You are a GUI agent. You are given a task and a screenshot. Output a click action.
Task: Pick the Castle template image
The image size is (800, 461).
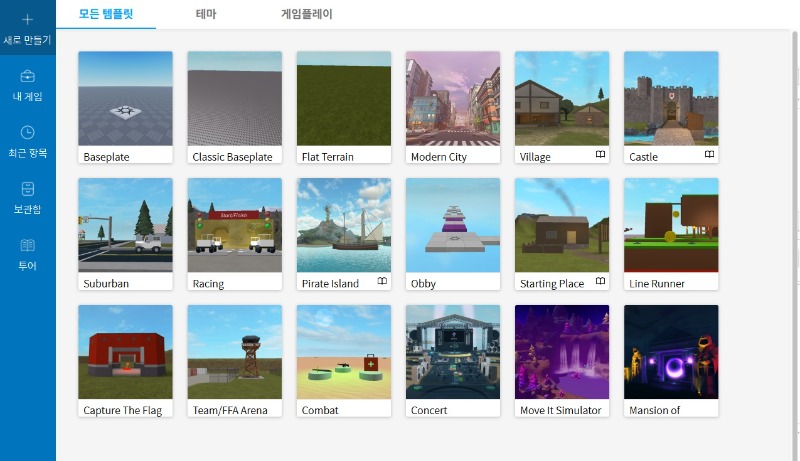click(671, 98)
